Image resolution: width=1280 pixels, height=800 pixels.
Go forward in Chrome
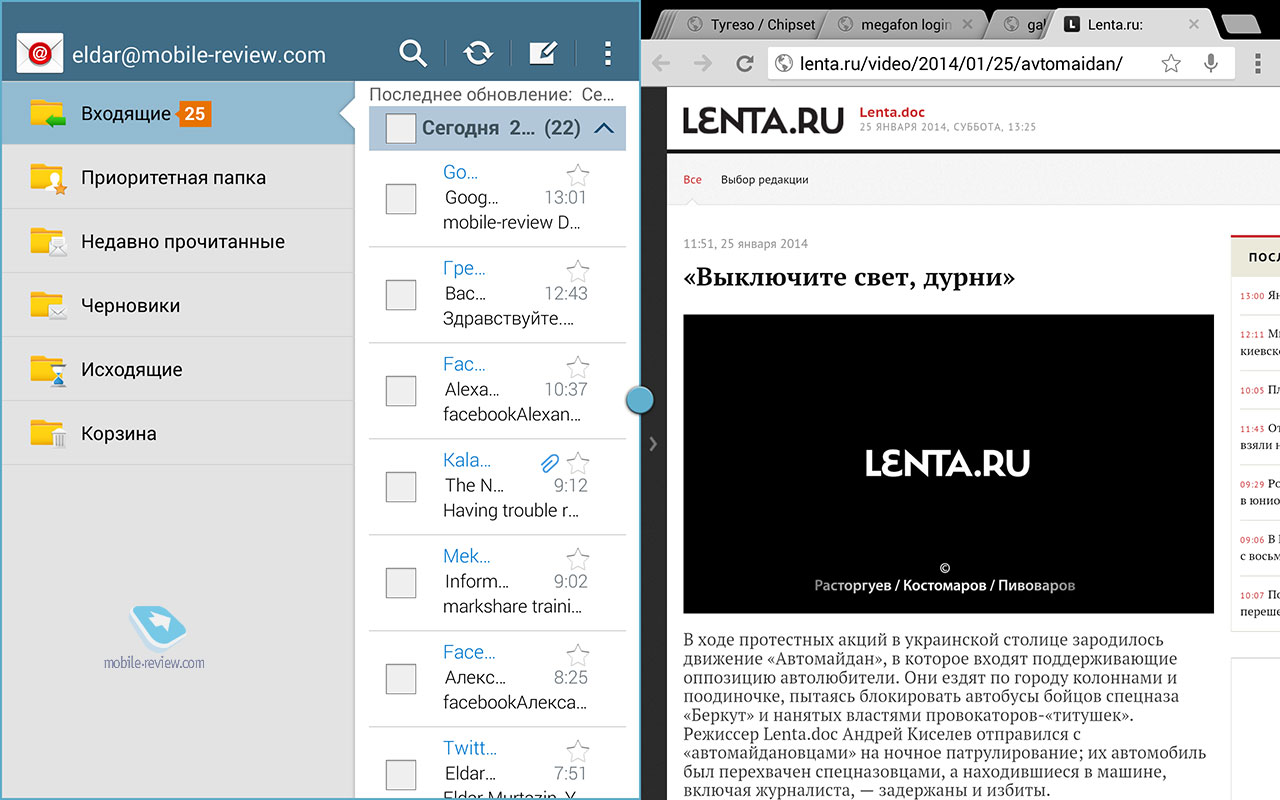coord(703,64)
